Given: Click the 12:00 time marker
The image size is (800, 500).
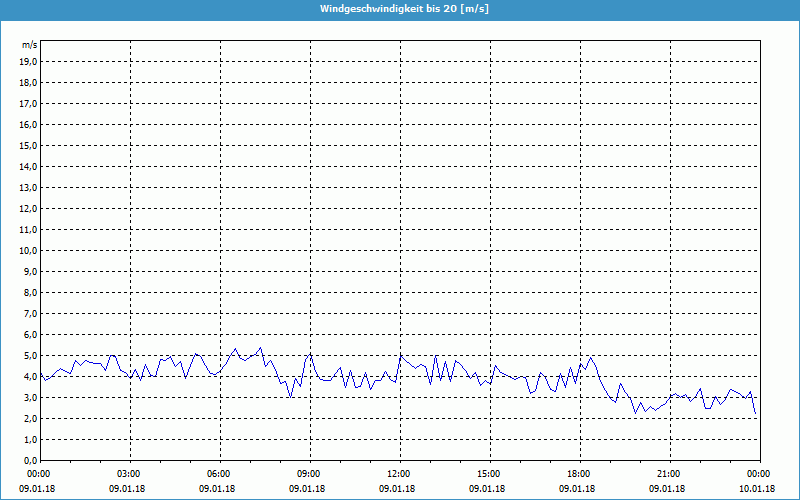Looking at the screenshot, I should click(399, 474).
